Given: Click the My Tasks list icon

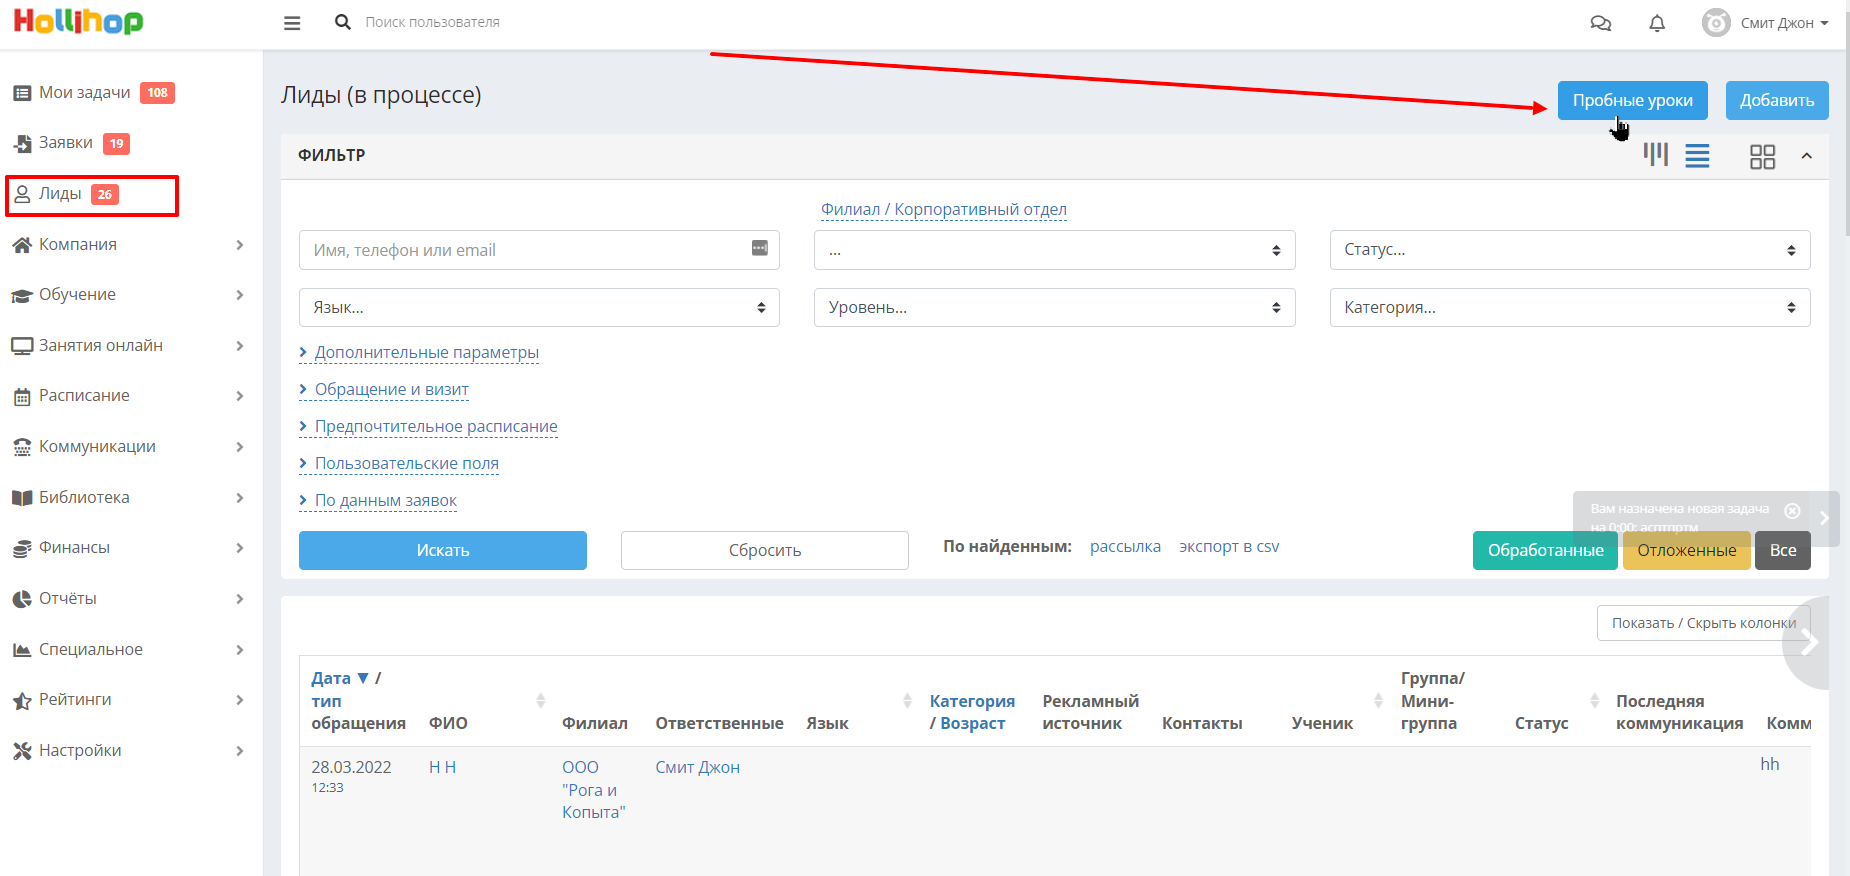Looking at the screenshot, I should [x=22, y=93].
